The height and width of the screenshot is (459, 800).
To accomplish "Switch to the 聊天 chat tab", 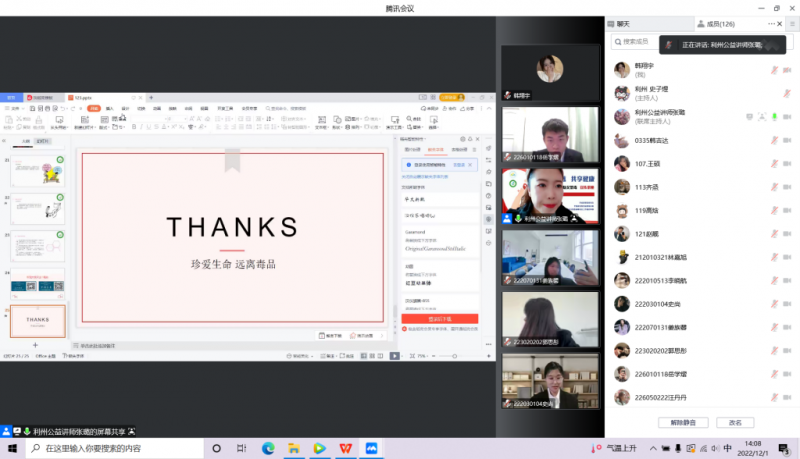I will pos(624,23).
